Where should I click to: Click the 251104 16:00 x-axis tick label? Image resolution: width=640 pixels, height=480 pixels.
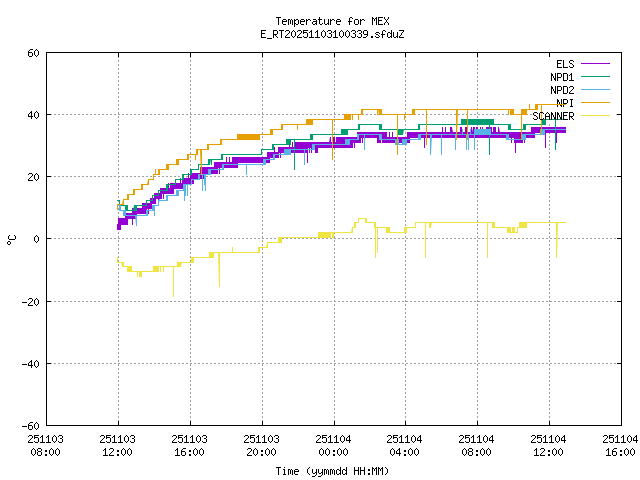(x=619, y=445)
